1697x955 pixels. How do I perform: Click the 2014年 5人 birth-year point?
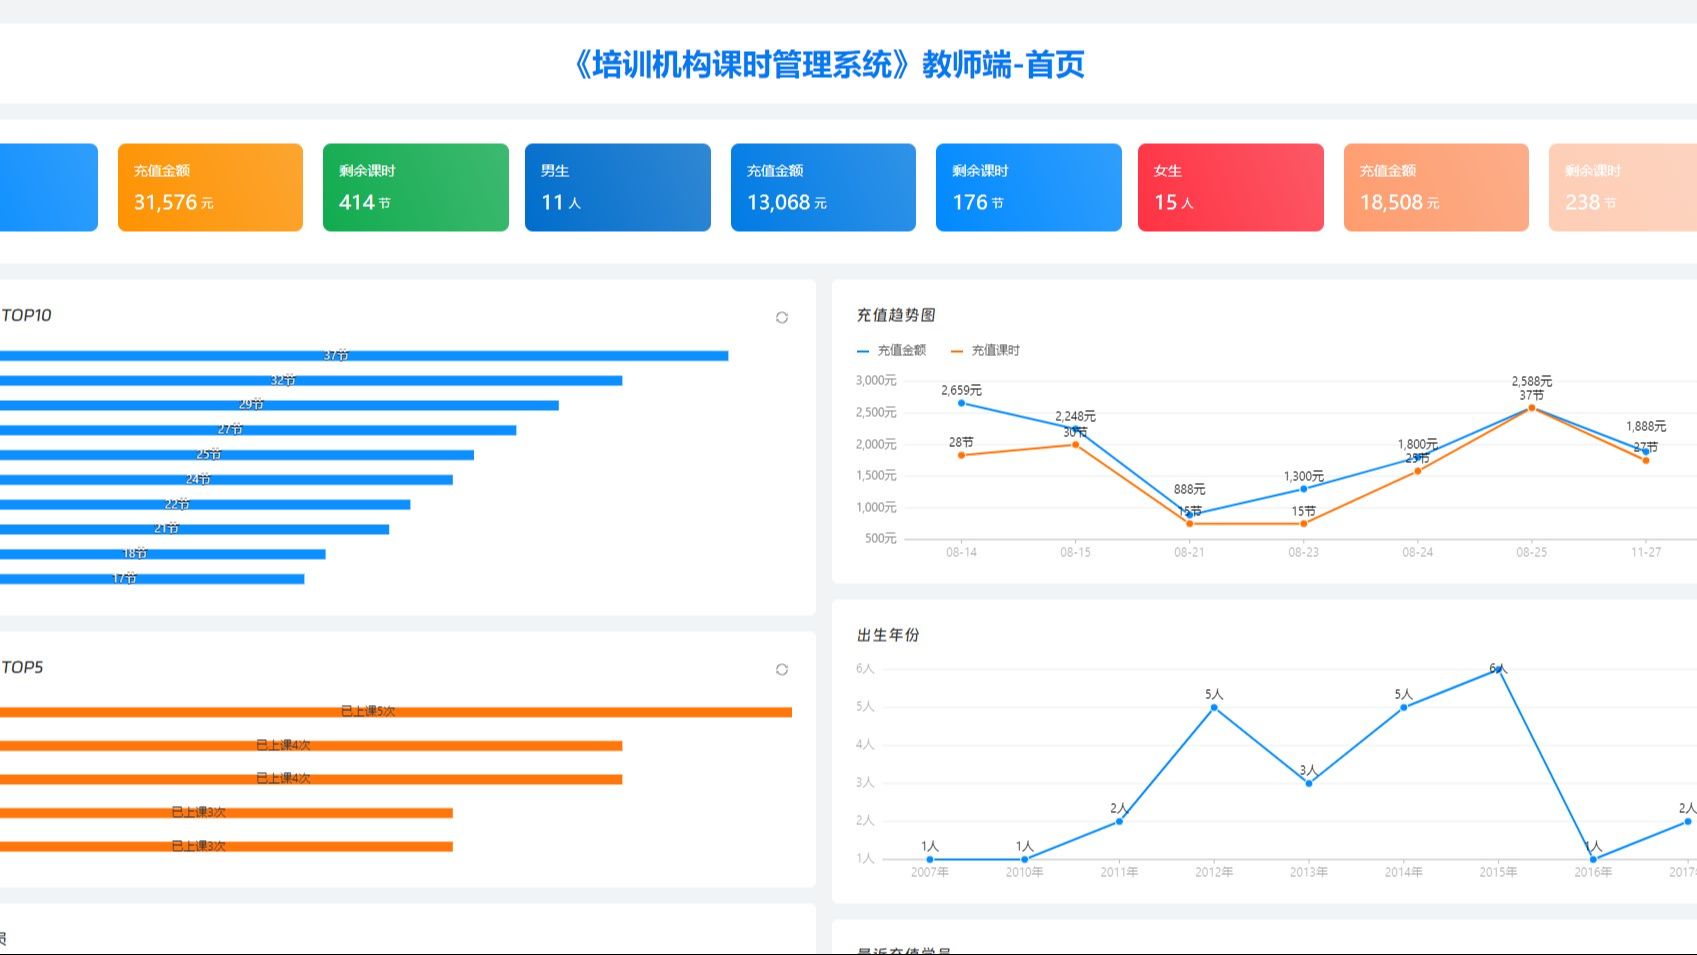[1404, 707]
